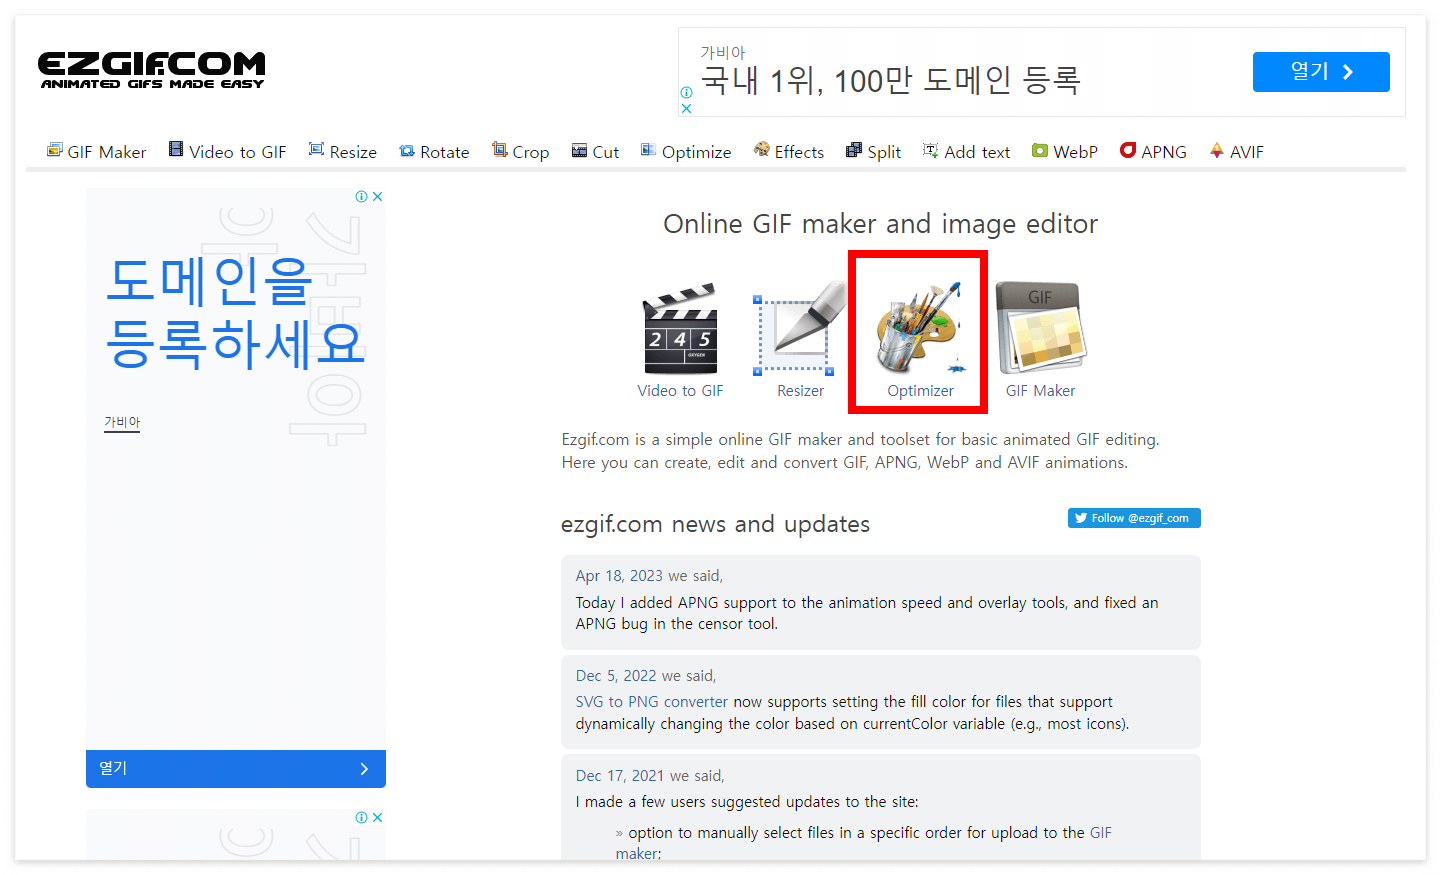
Task: Click the Split icon in the nav bar
Action: coord(854,150)
